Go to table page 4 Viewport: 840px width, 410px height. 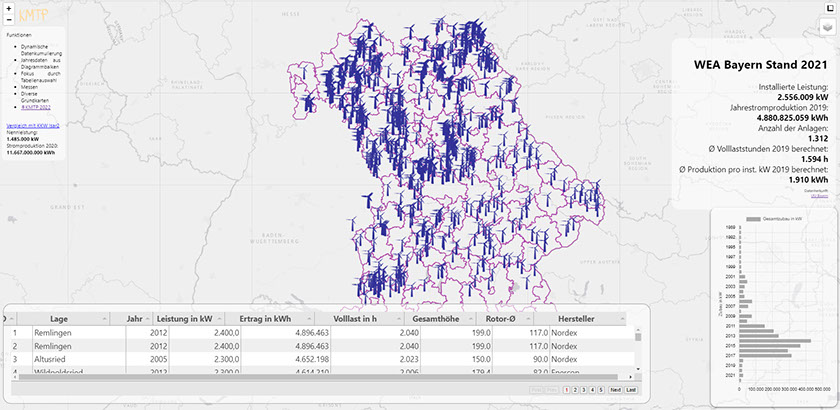click(x=592, y=390)
